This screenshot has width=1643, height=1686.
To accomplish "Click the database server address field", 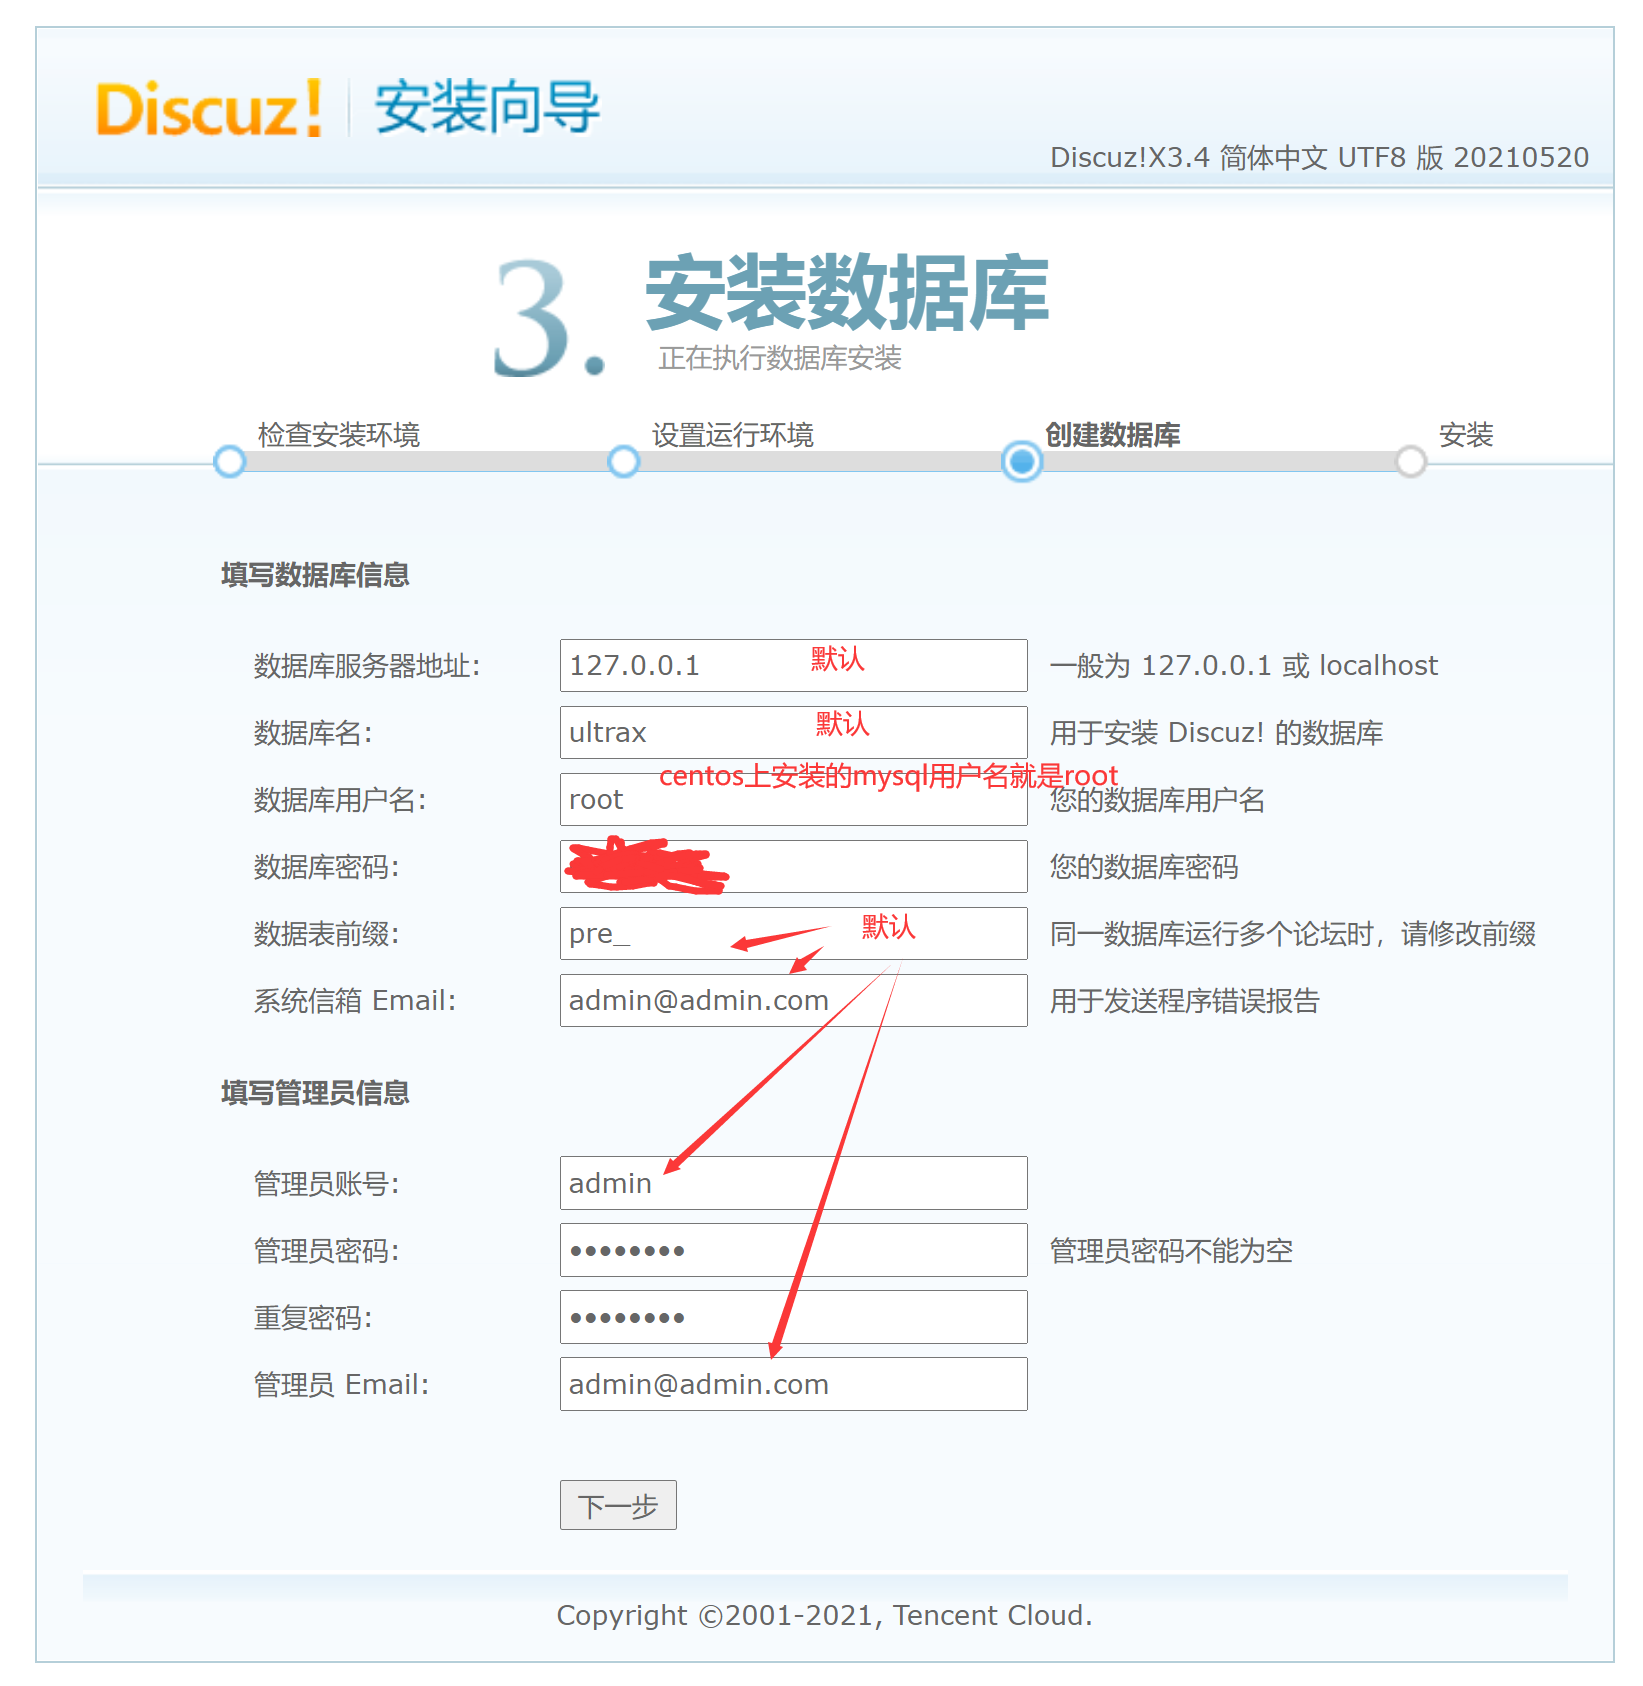I will (x=793, y=665).
